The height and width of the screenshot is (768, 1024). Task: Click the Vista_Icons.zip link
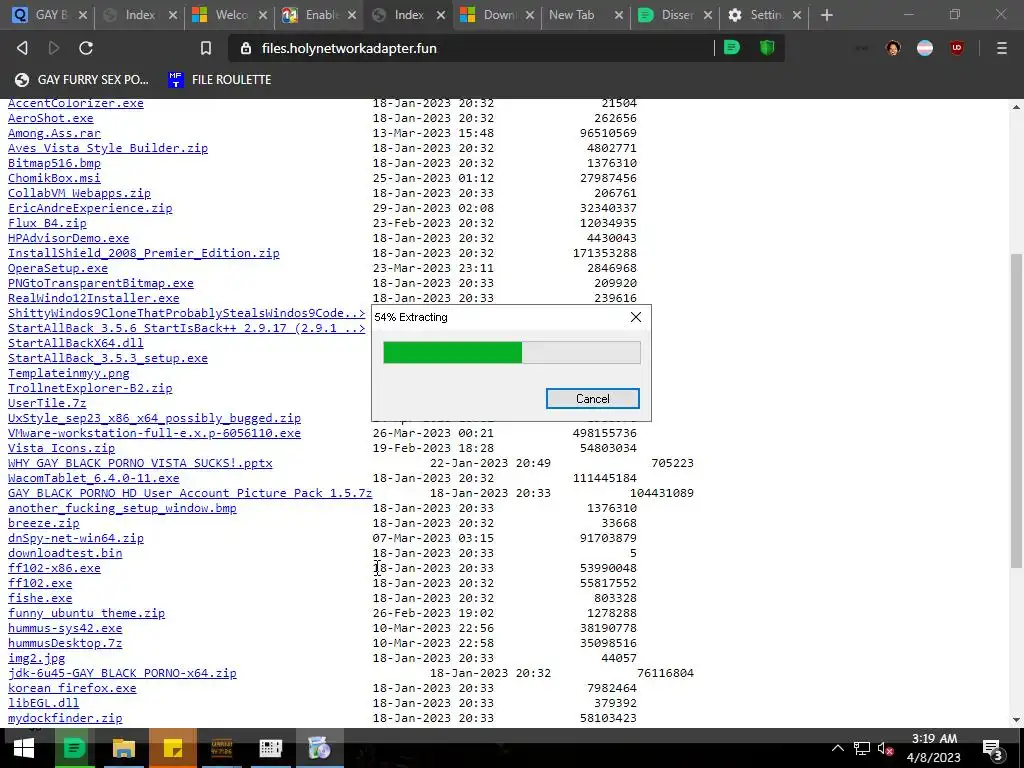[61, 449]
